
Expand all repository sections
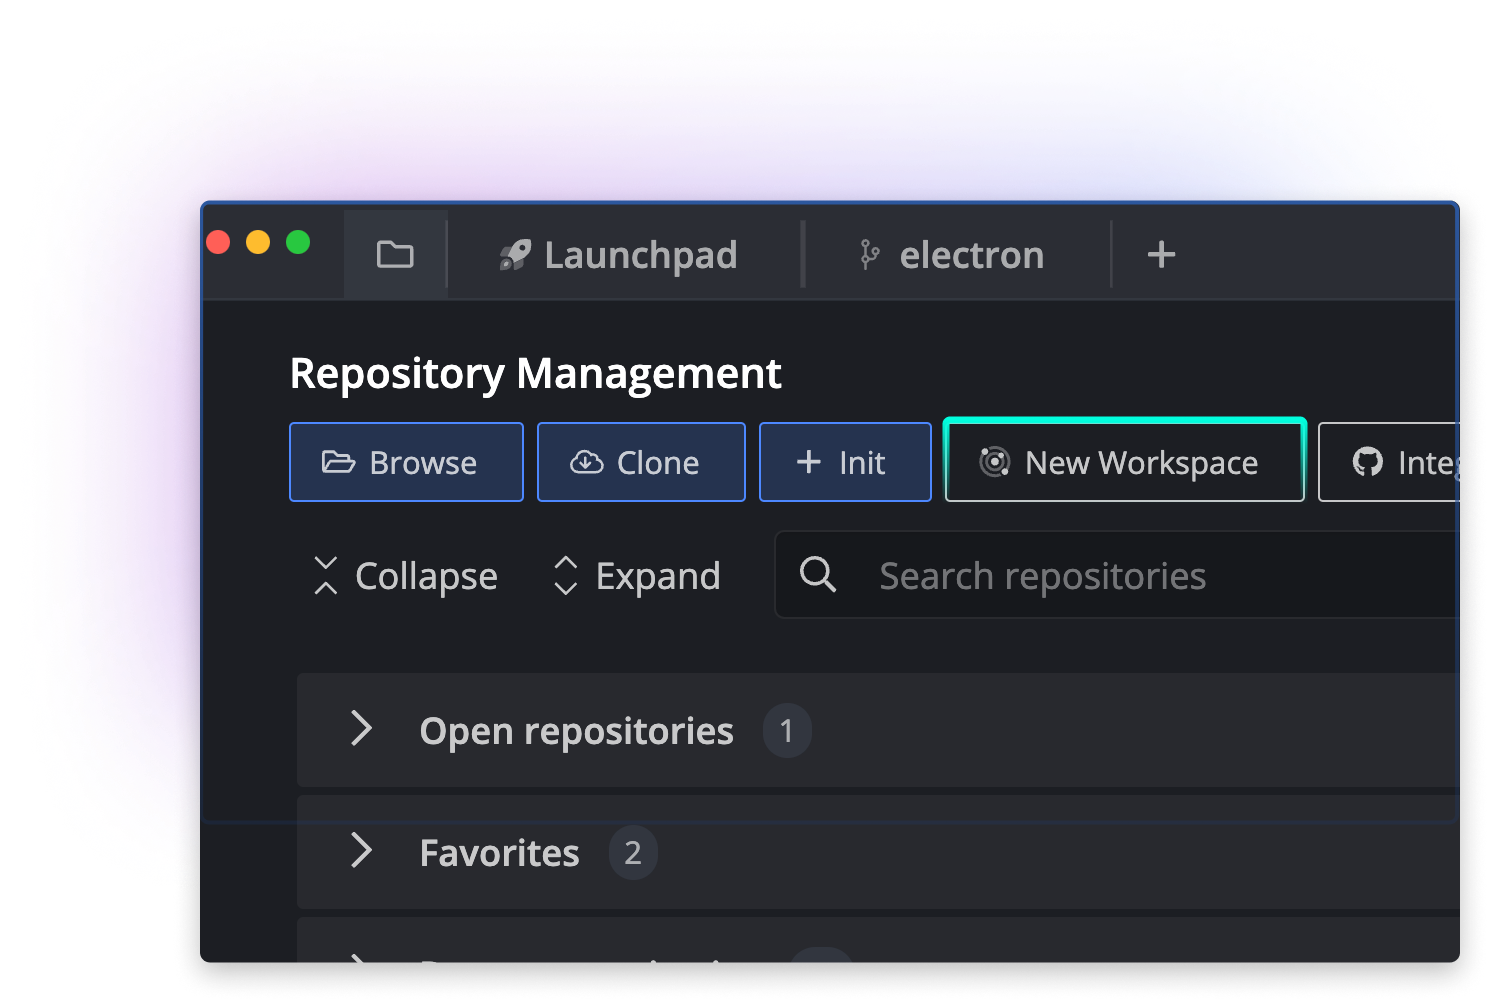point(636,575)
